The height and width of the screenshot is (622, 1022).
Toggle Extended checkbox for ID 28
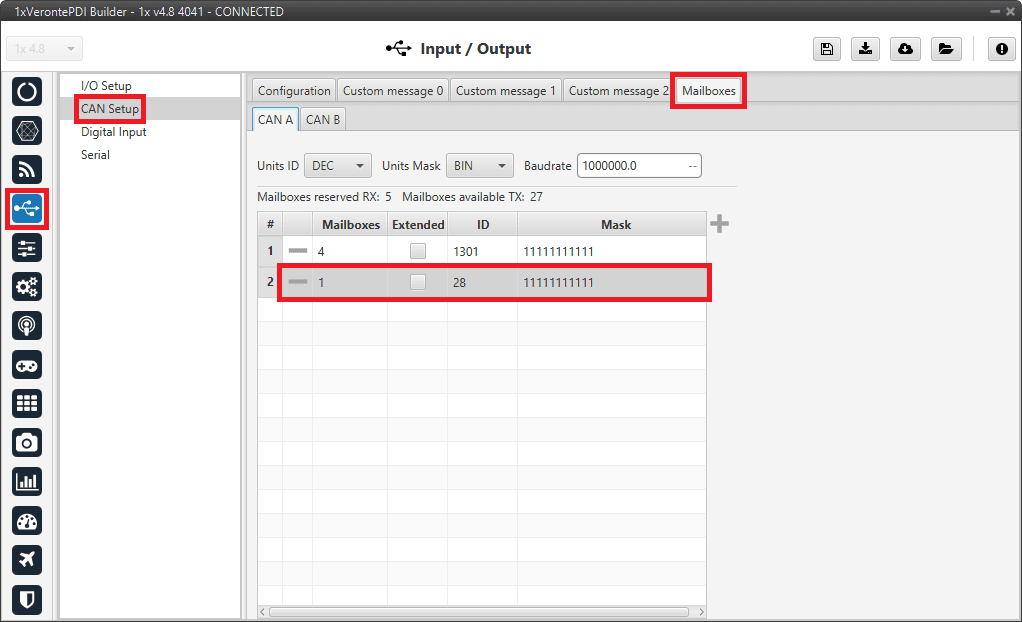pos(417,283)
